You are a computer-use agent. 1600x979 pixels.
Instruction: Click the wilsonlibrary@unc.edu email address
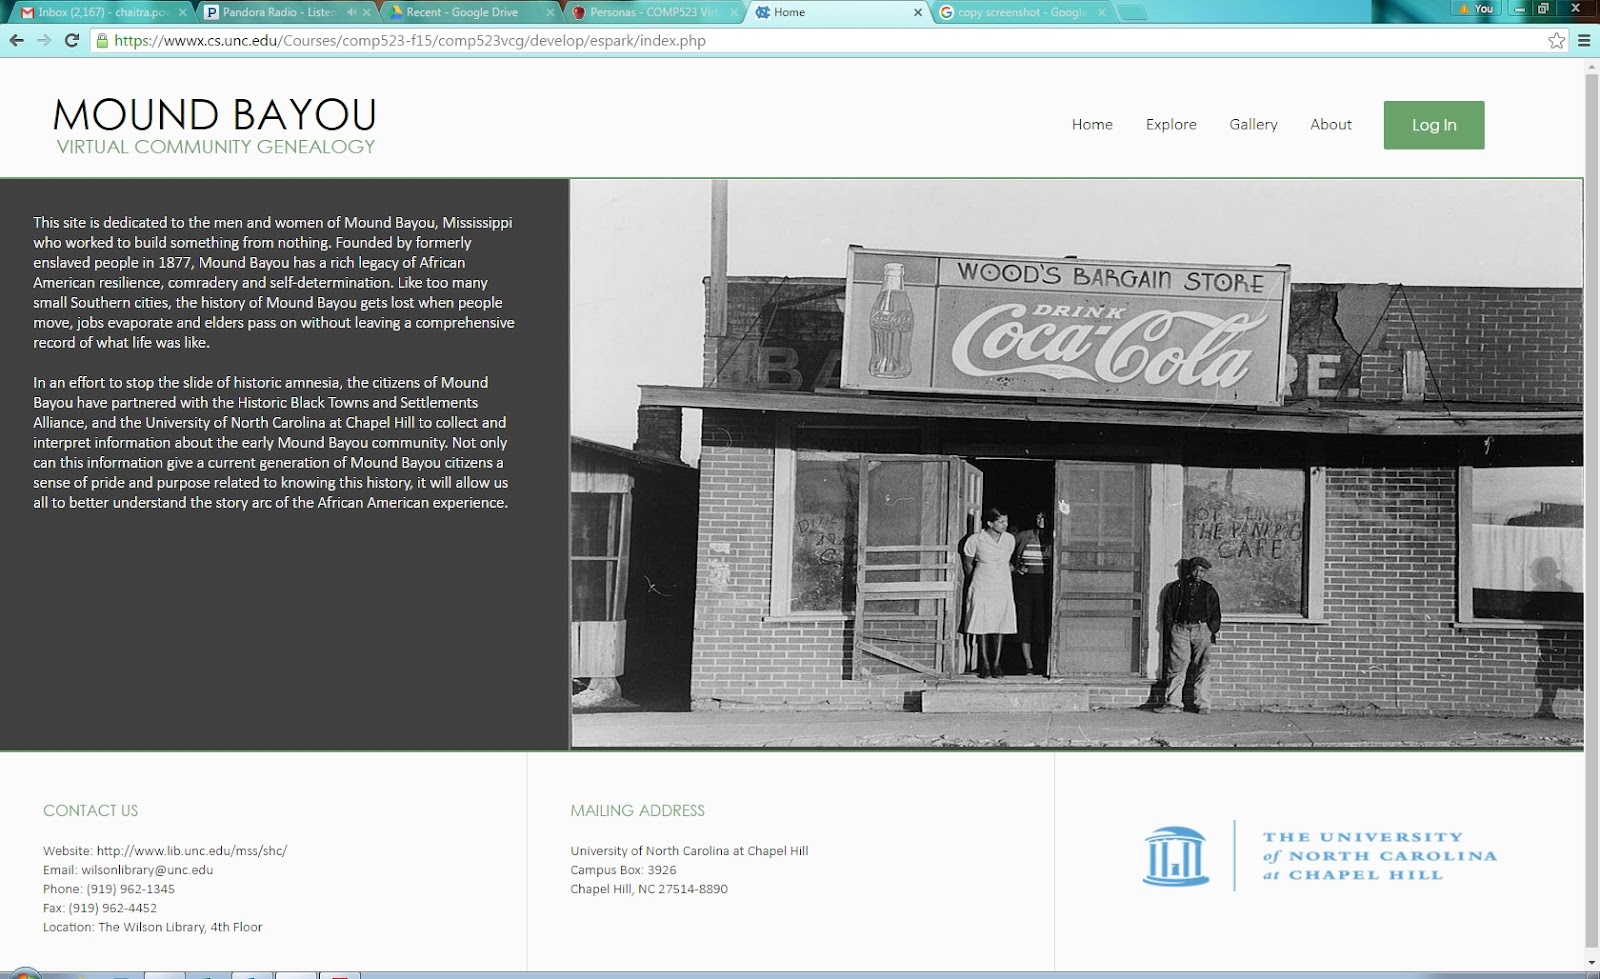(147, 870)
